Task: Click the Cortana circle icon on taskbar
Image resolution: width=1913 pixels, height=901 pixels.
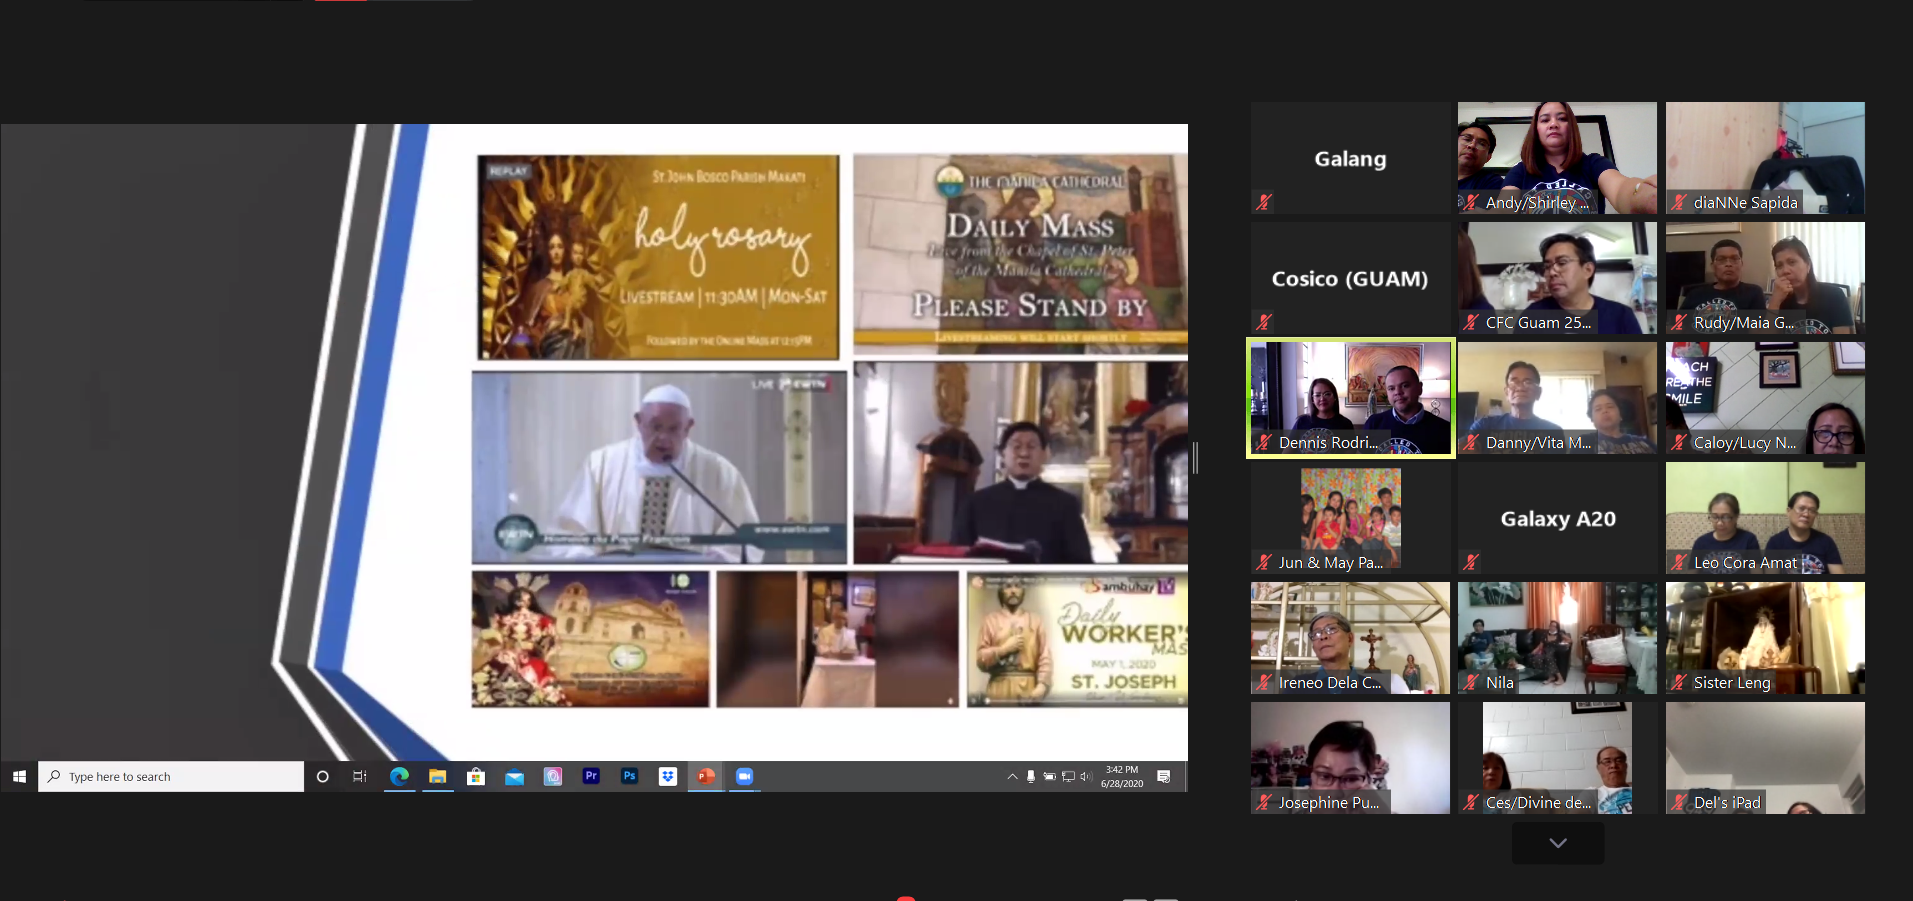Action: coord(322,776)
